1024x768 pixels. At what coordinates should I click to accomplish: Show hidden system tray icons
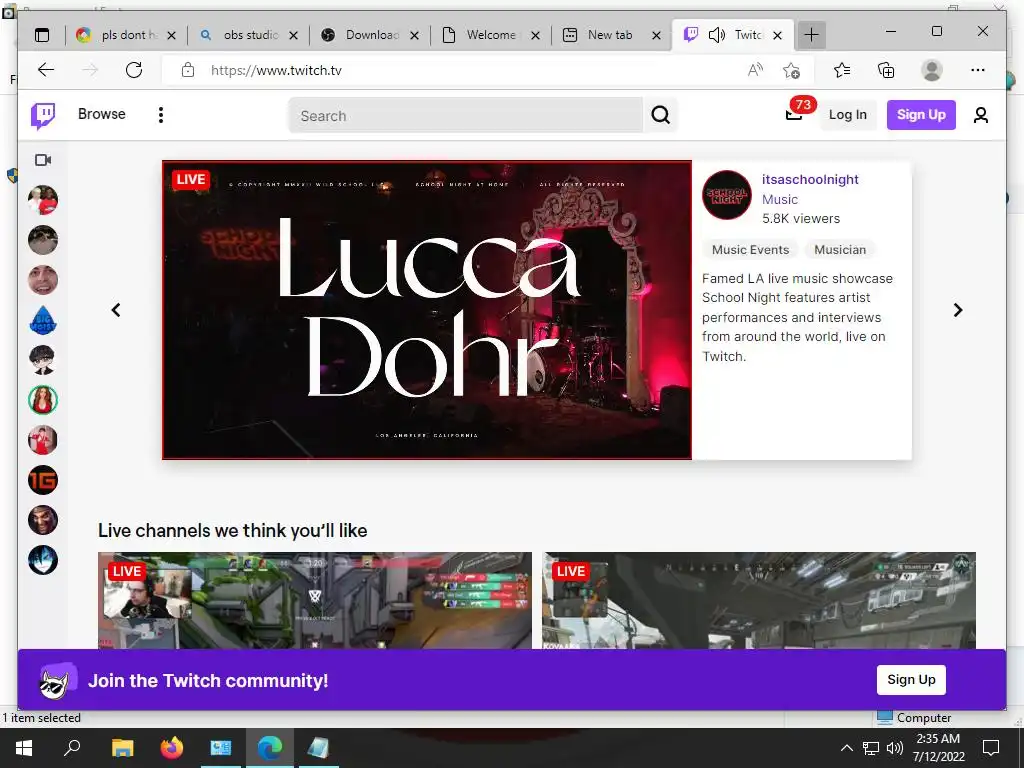846,748
